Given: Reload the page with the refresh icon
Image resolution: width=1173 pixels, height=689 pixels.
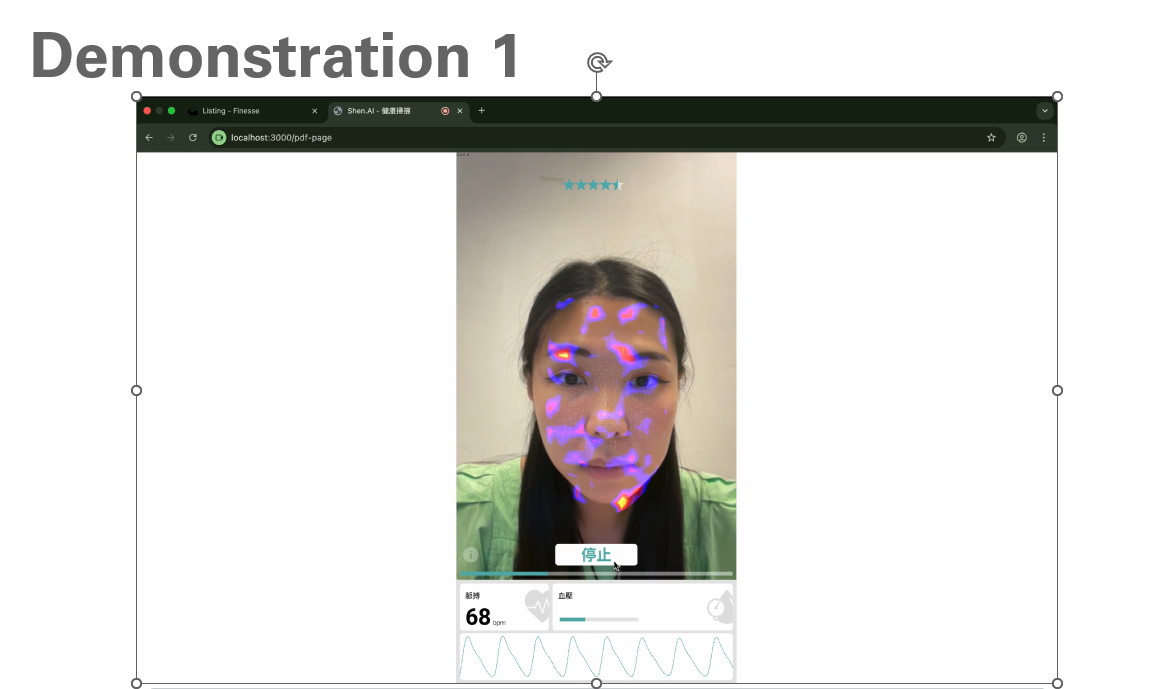Looking at the screenshot, I should click(193, 138).
